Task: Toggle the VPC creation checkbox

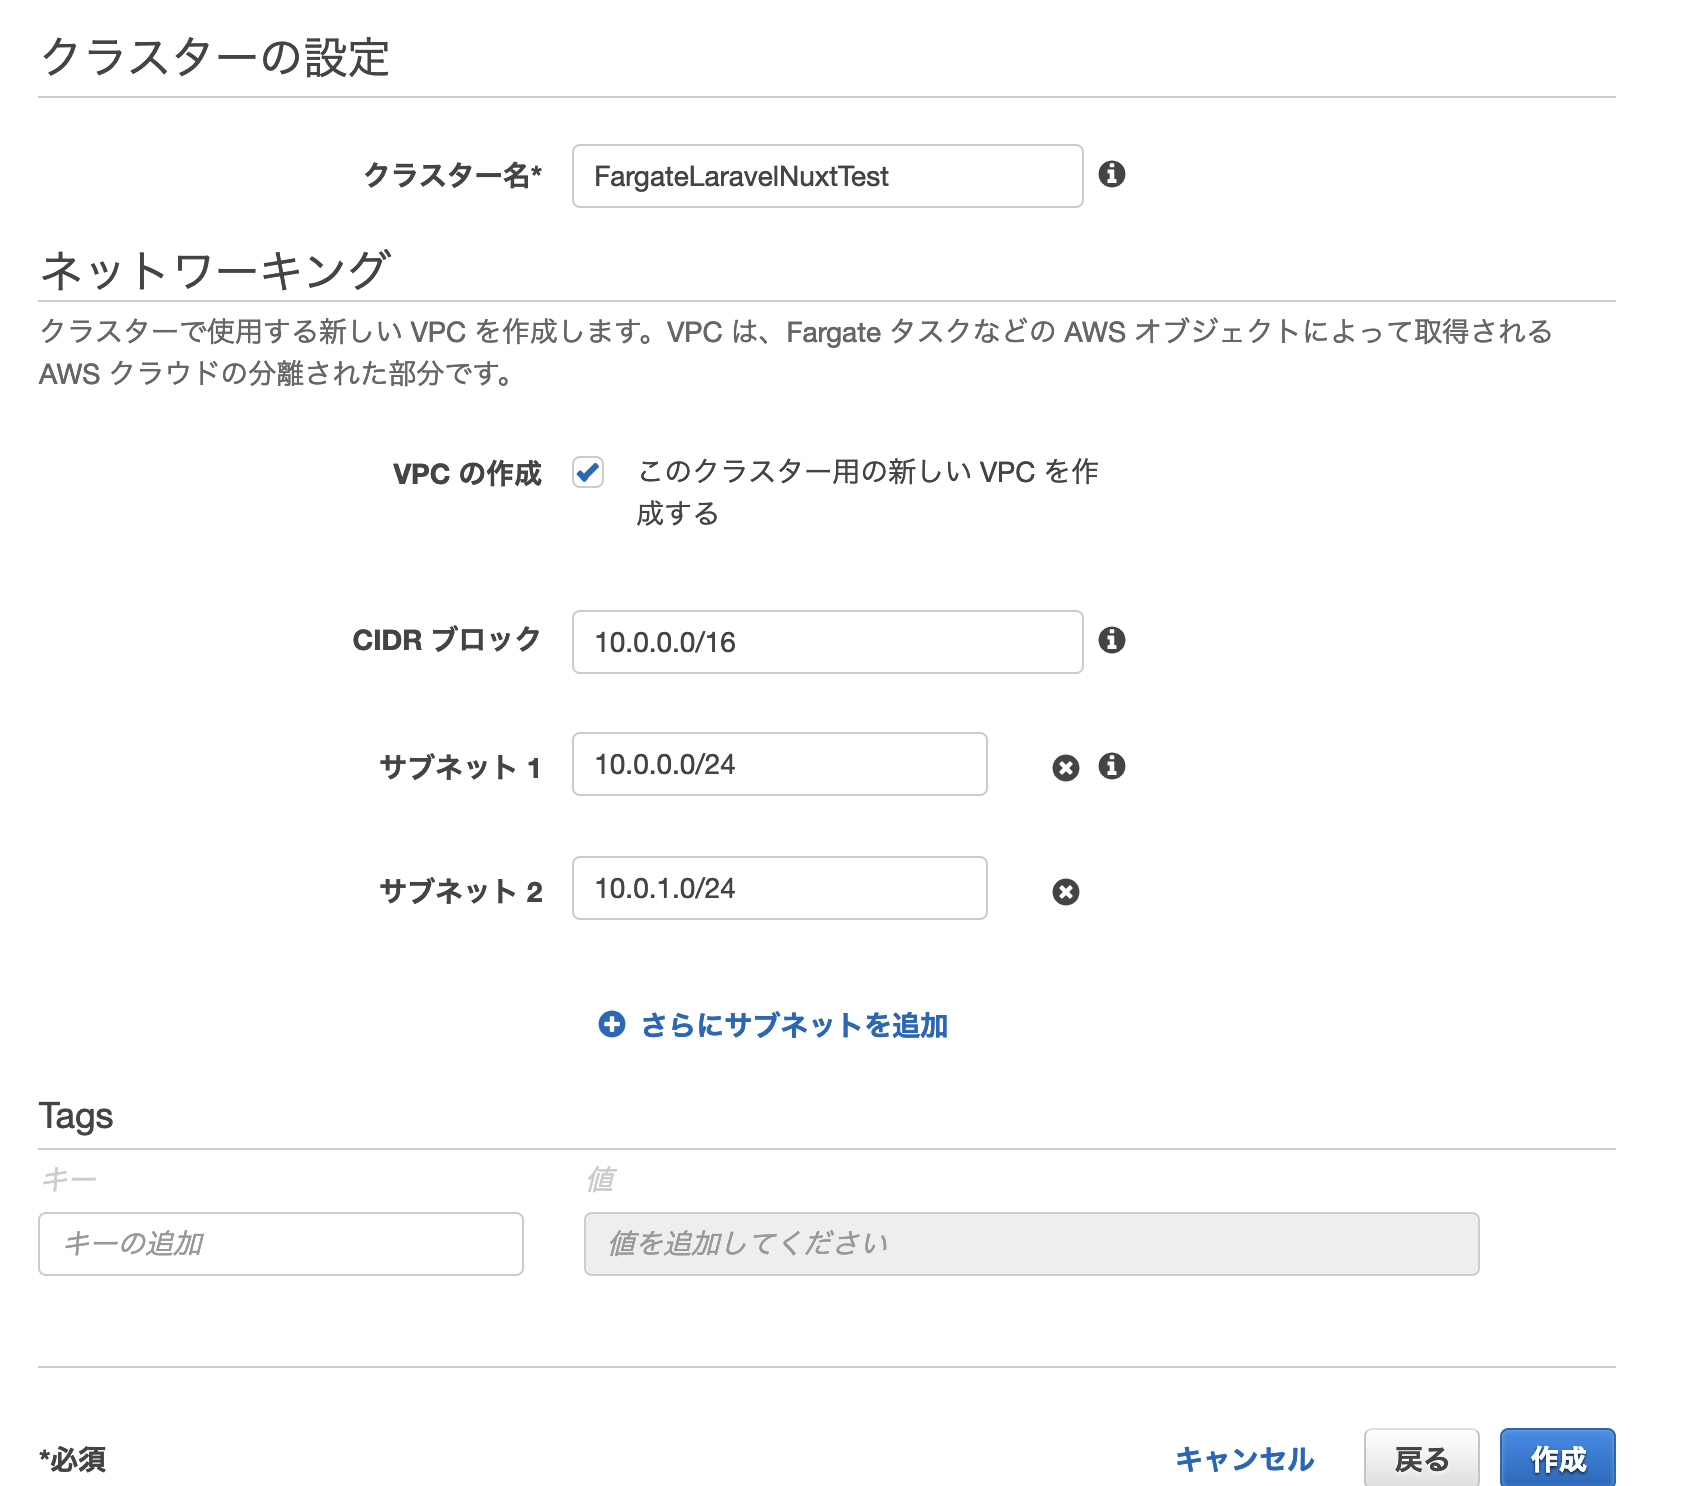Action: click(x=588, y=472)
